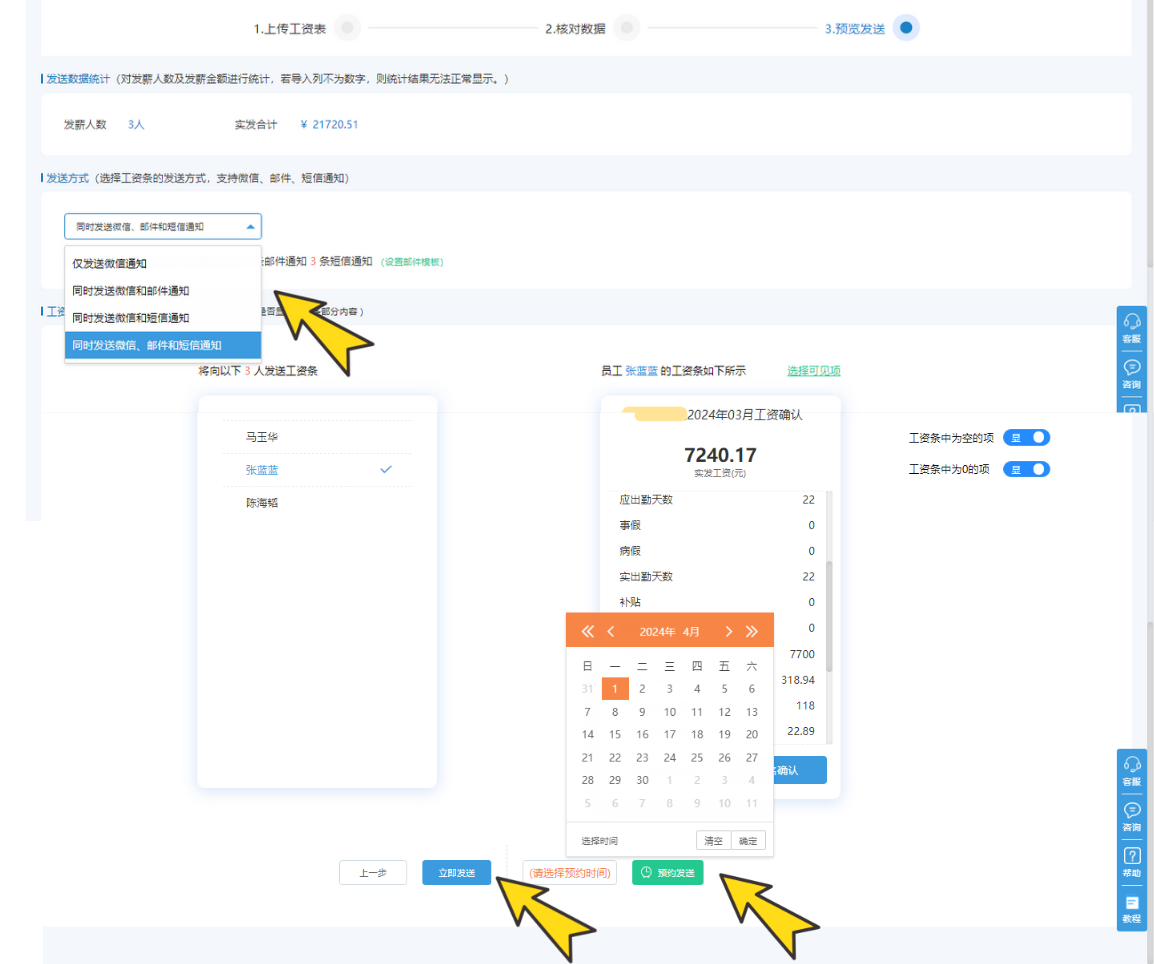Click the payslip preview scrollbar
This screenshot has width=1154, height=964.
828,615
